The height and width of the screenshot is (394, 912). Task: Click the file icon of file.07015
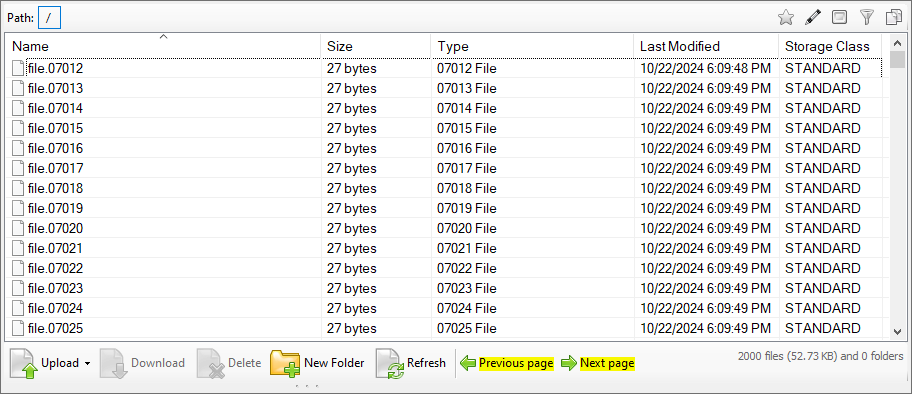coord(19,128)
